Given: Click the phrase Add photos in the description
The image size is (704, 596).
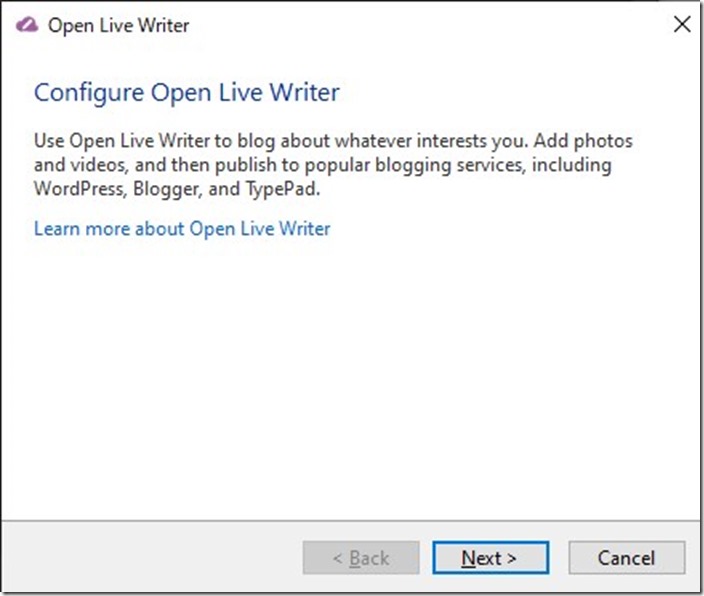Looking at the screenshot, I should pos(583,141).
